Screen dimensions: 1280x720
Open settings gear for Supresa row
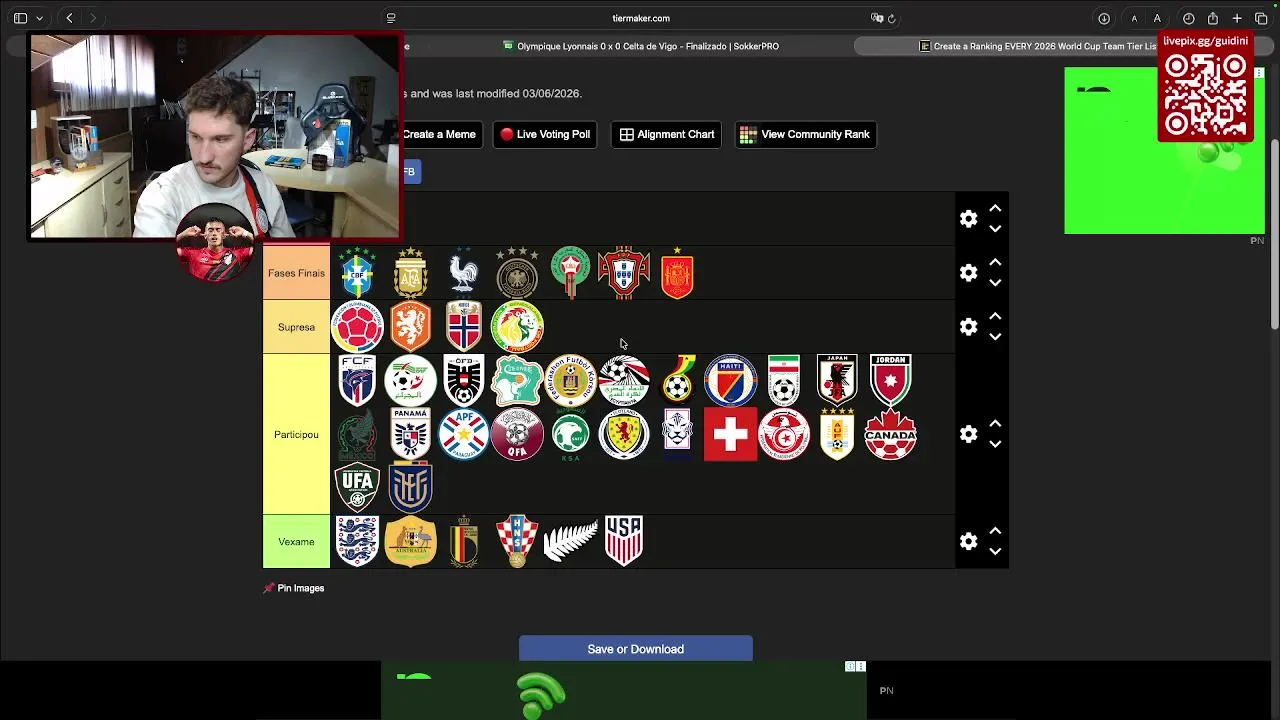[968, 327]
